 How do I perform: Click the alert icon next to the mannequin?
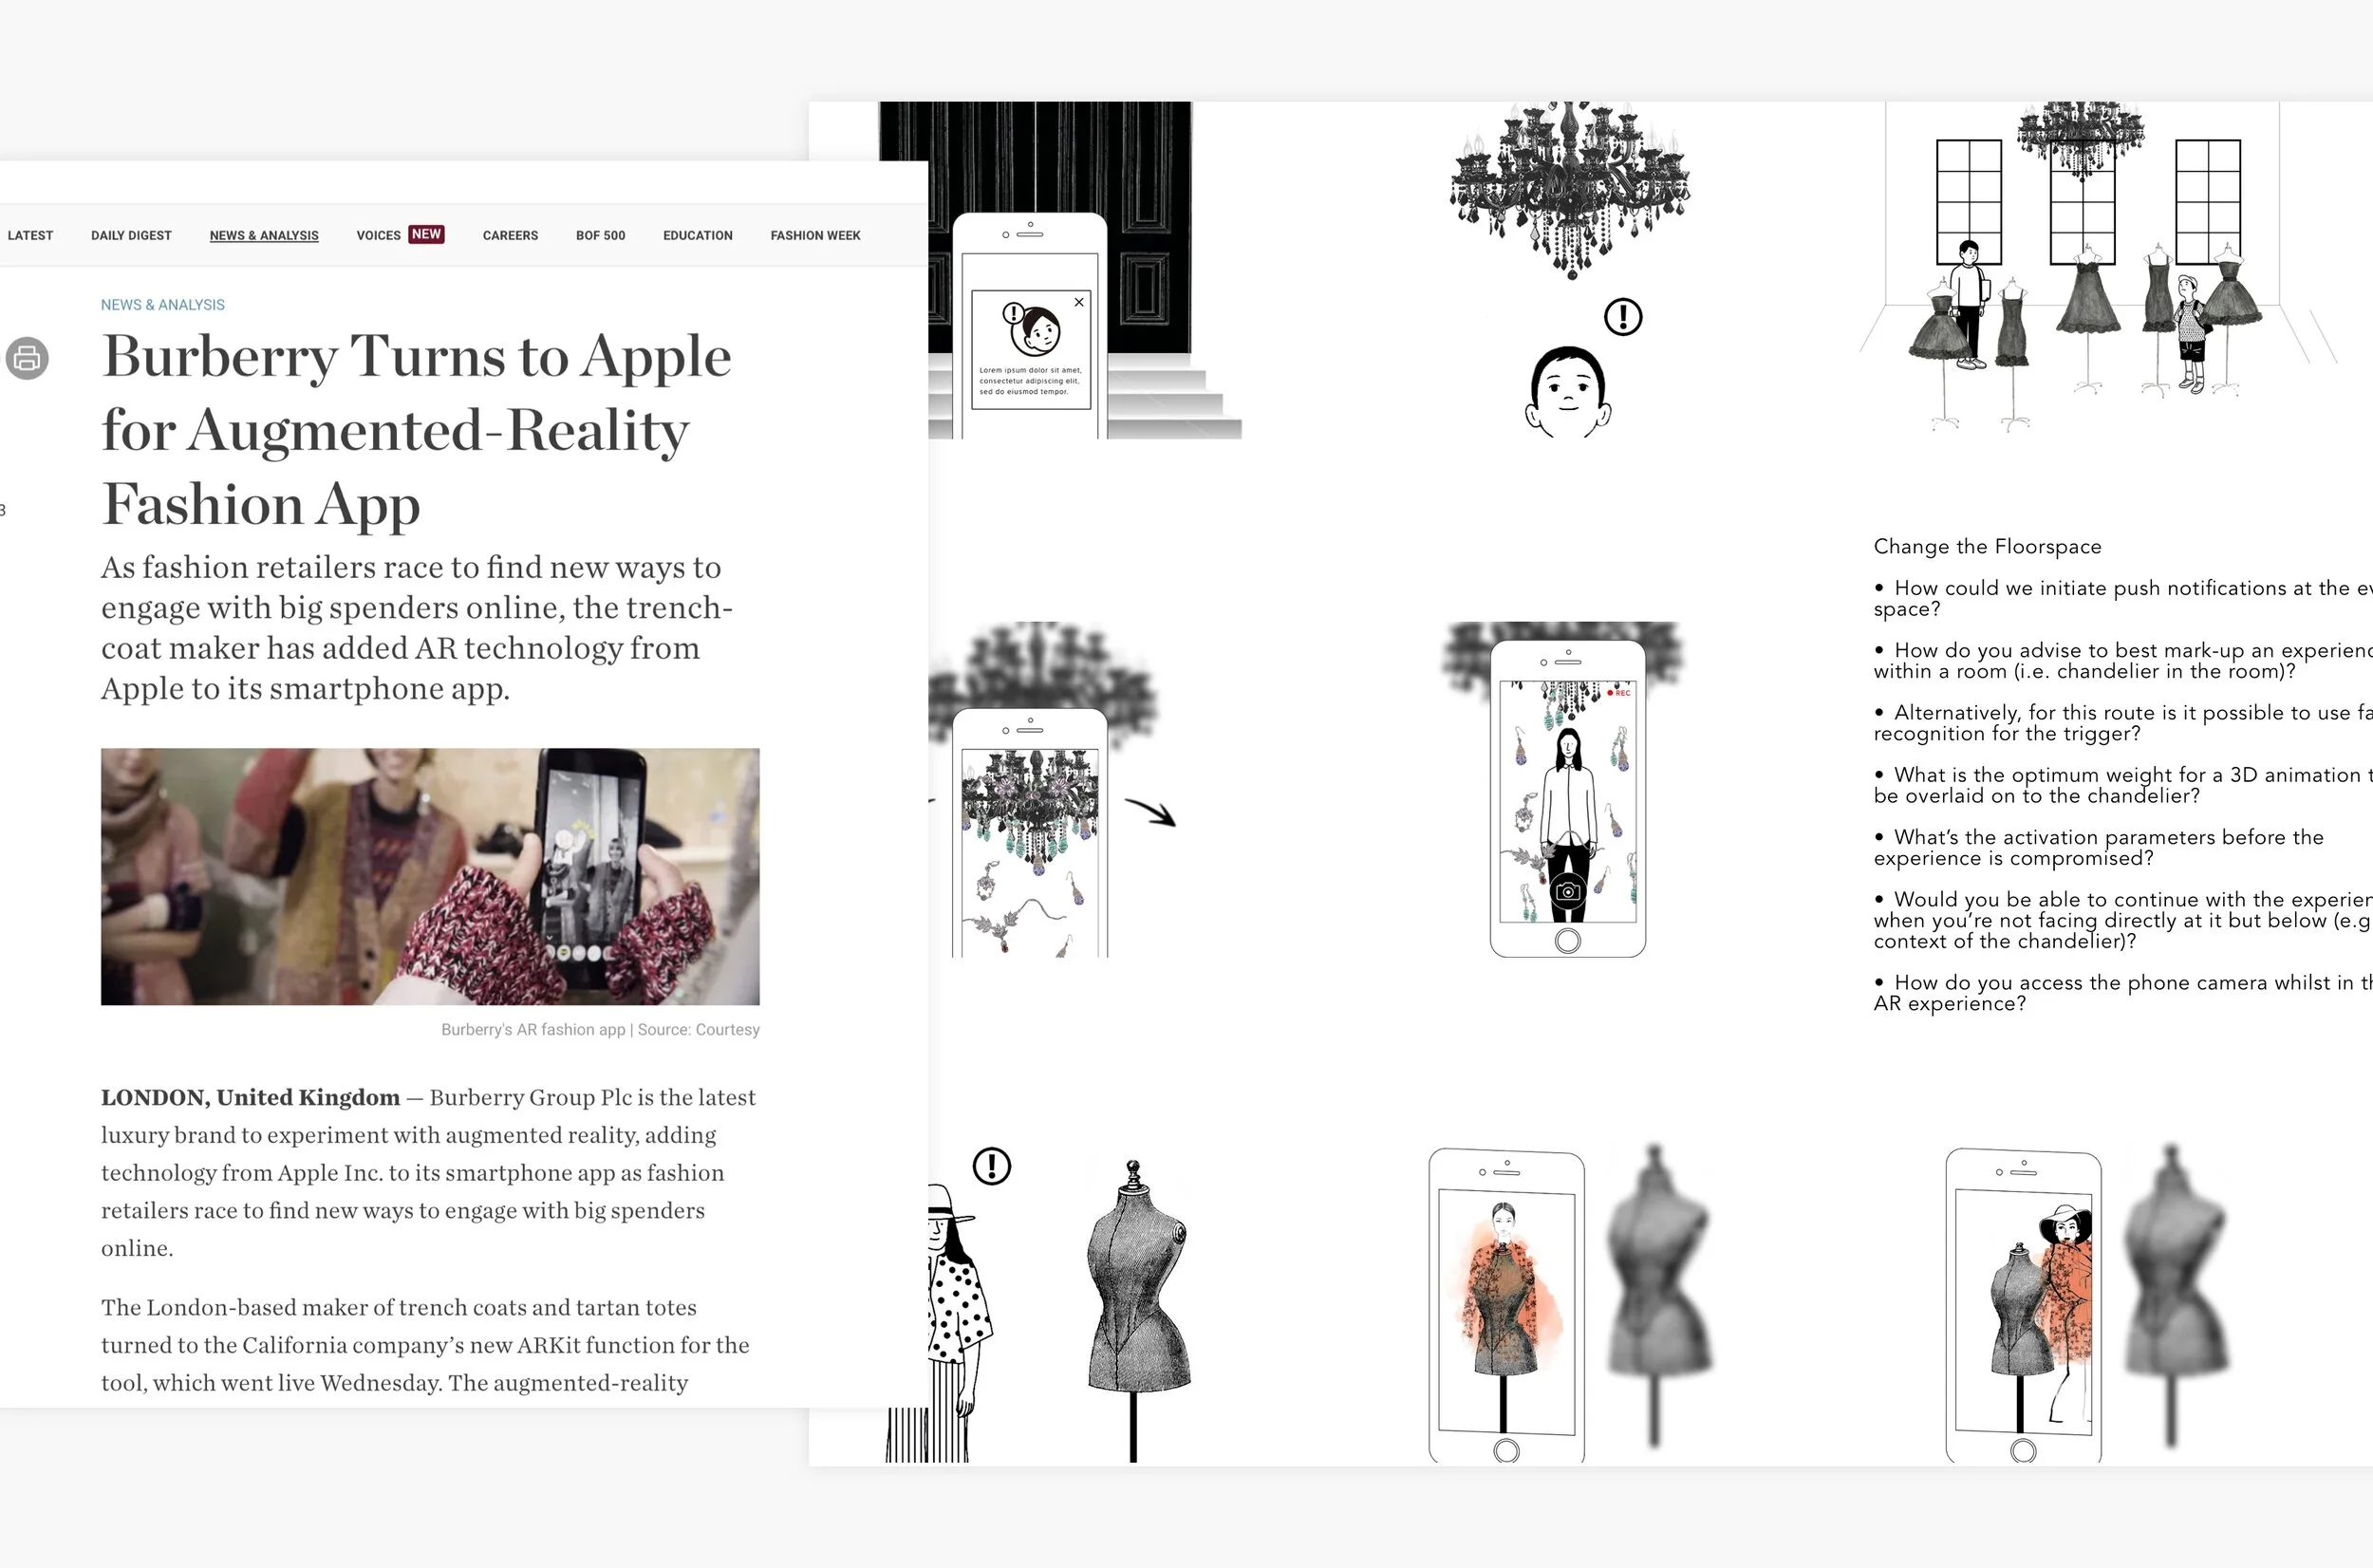pyautogui.click(x=991, y=1166)
